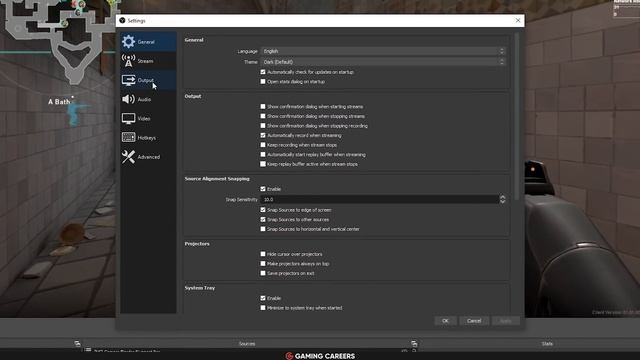Enable confirmation dialog when stopping recording
The height and width of the screenshot is (360, 640).
pos(263,126)
